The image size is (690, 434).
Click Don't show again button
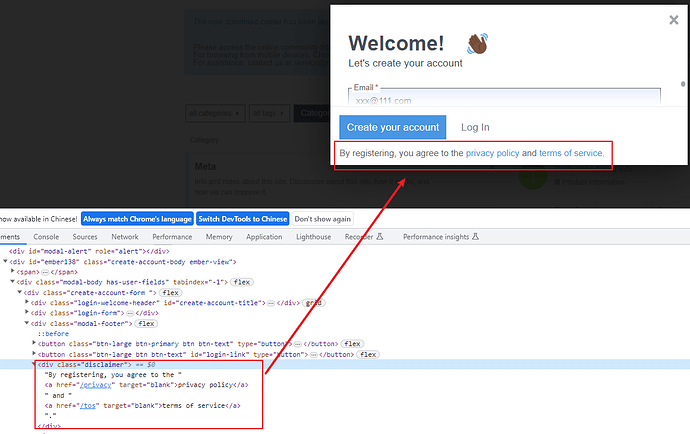(323, 219)
